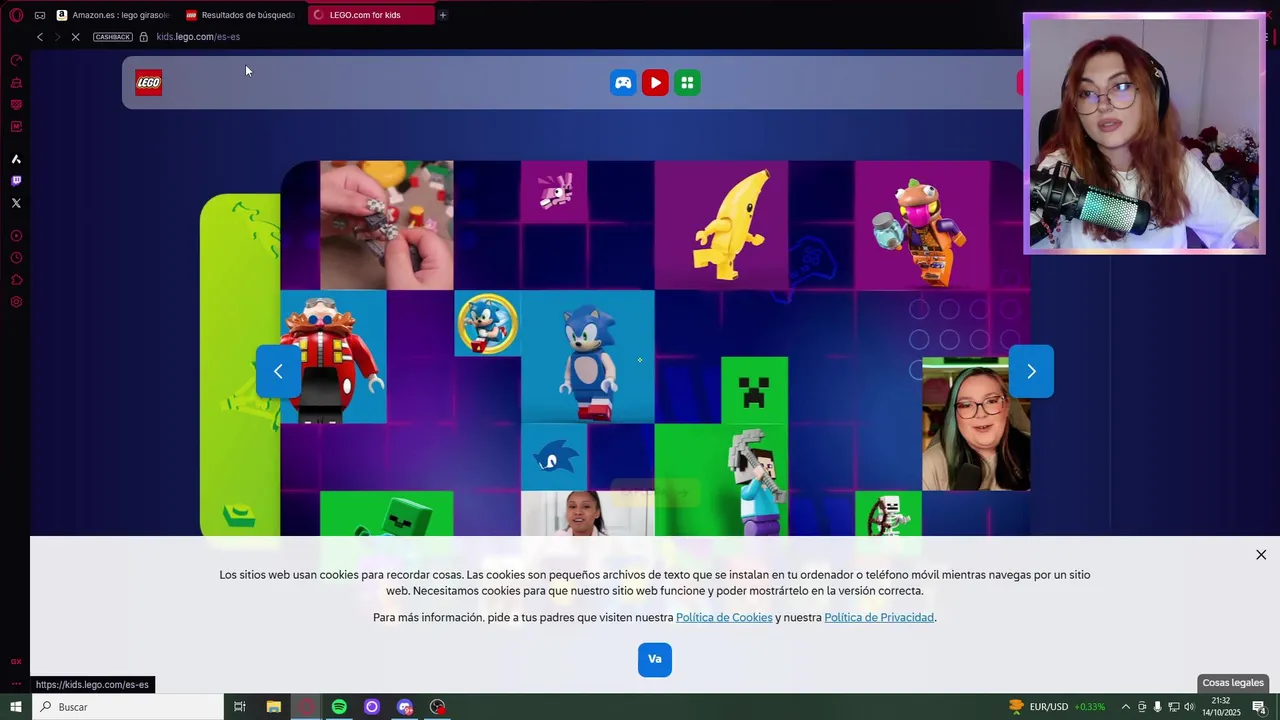Open the Política de Privacidad link
Viewport: 1280px width, 720px height.
(879, 618)
